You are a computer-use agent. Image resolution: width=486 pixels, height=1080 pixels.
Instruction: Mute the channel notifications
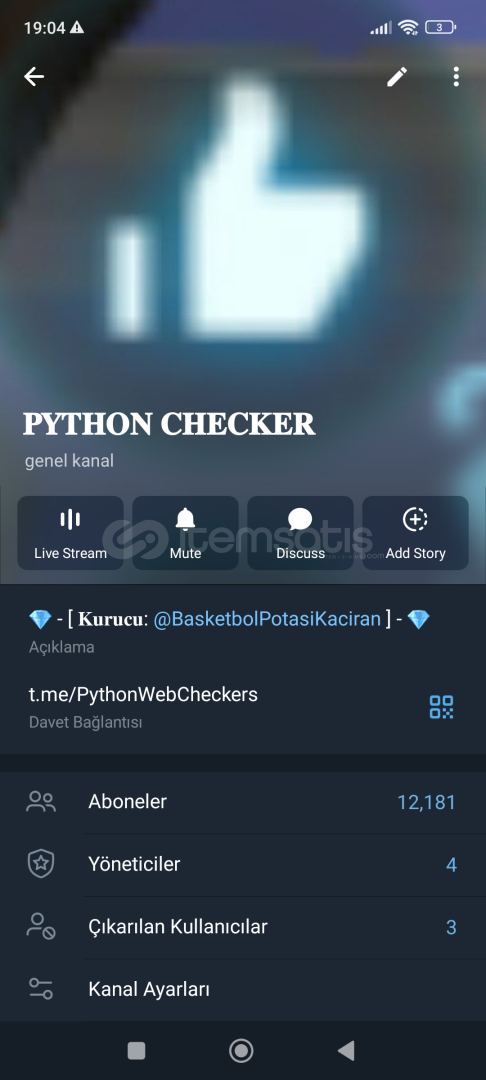coord(185,533)
